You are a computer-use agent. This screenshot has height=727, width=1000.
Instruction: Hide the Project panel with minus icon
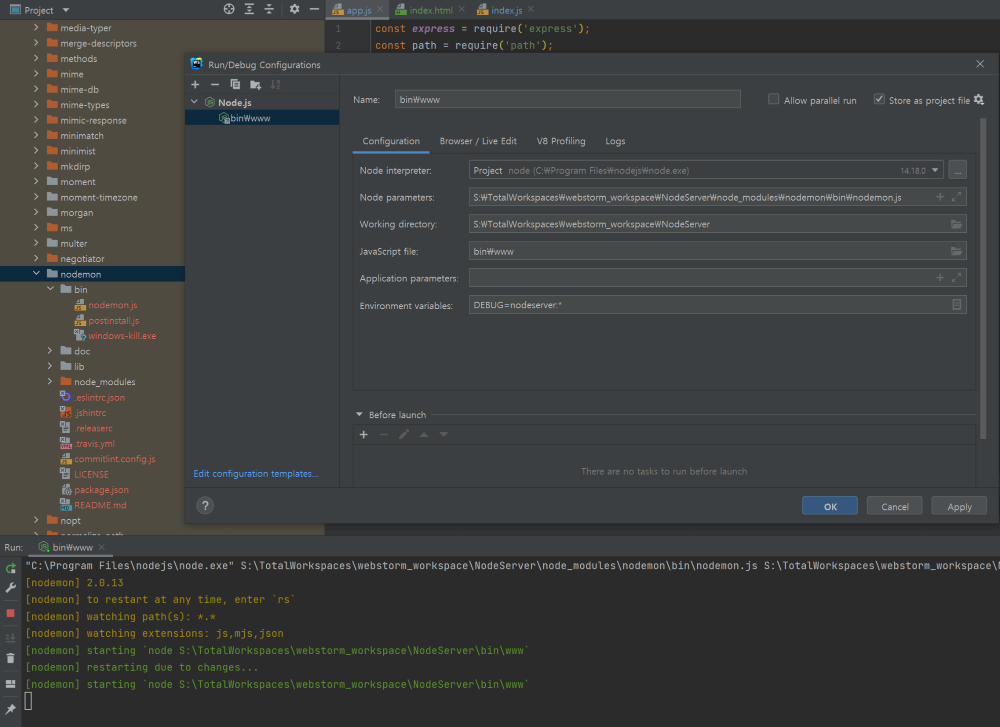(x=314, y=9)
